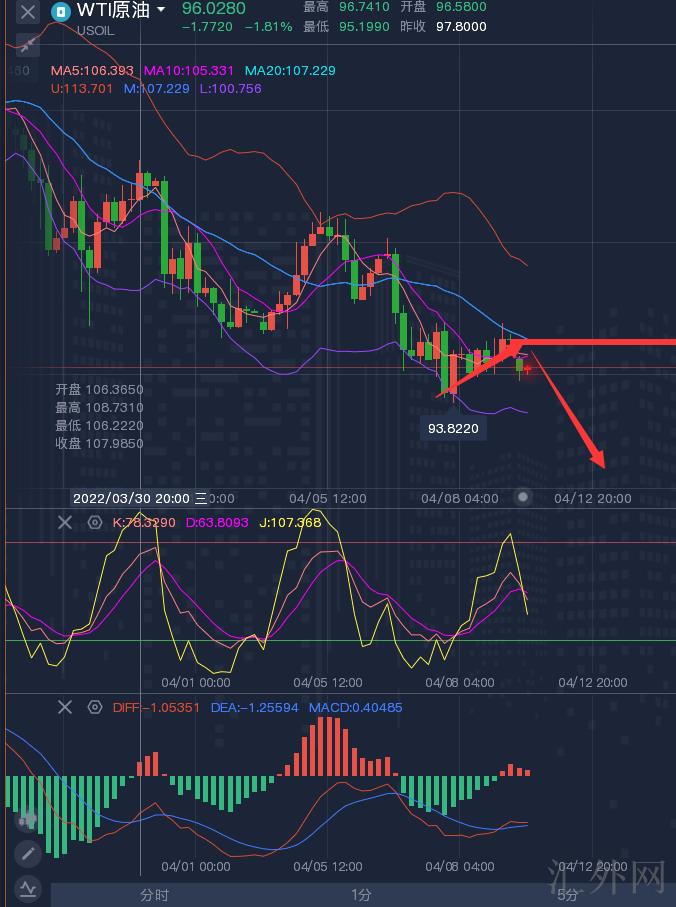Tap the faded indicator icon above the pencil
The width and height of the screenshot is (676, 907).
pos(28,818)
